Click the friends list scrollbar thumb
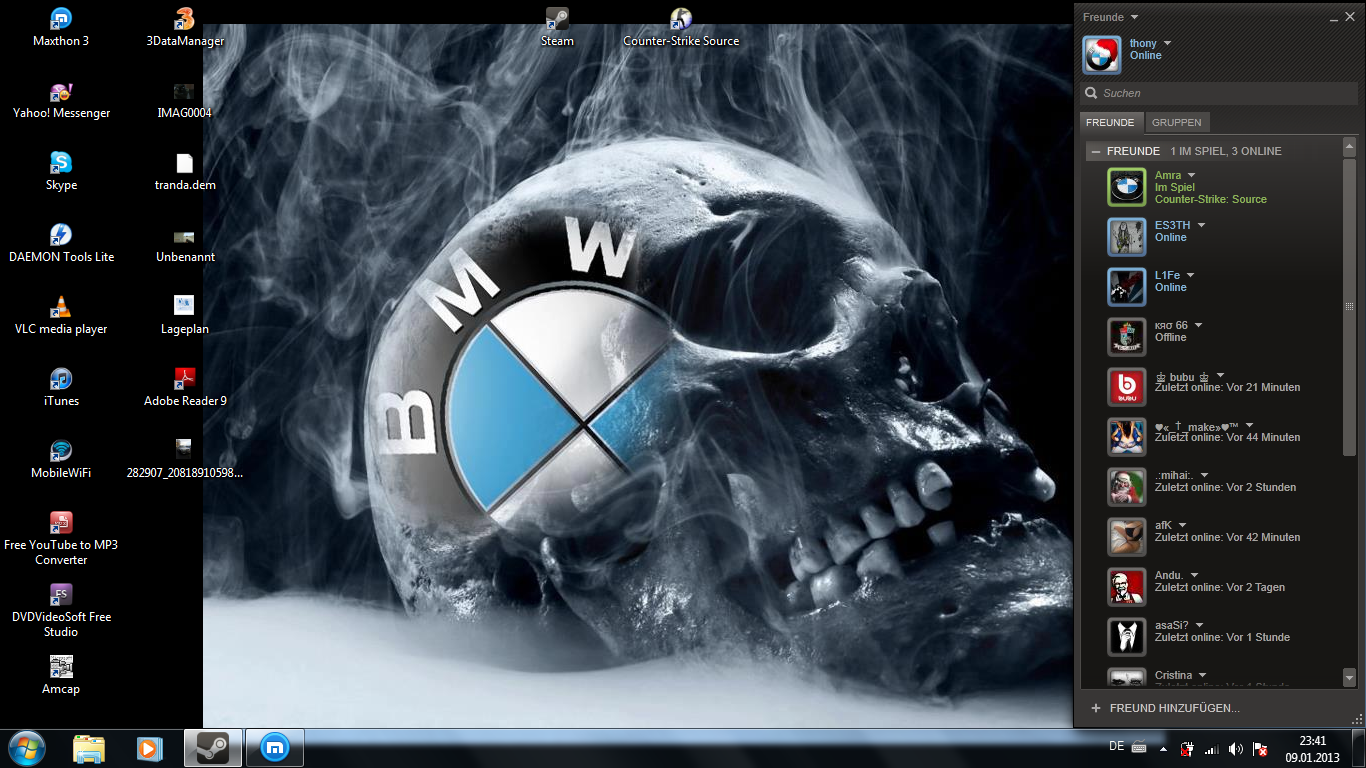 (1349, 306)
